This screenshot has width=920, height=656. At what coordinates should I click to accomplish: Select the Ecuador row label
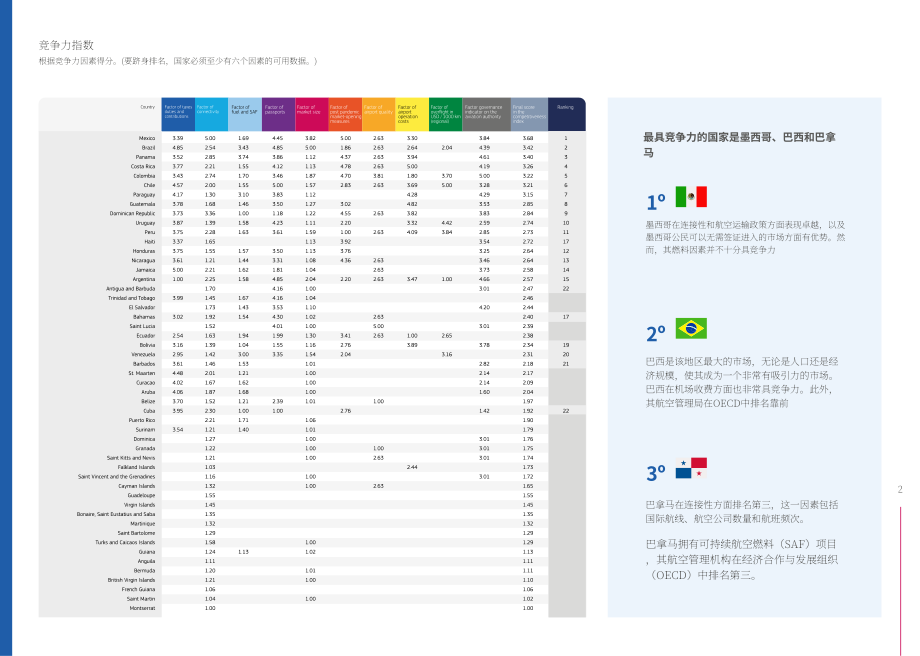coord(146,336)
